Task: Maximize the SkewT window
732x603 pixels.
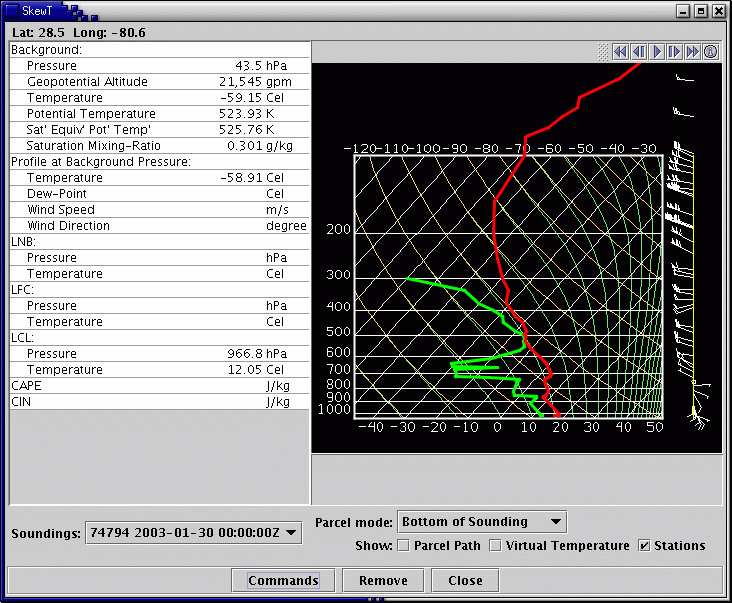Action: pos(700,11)
